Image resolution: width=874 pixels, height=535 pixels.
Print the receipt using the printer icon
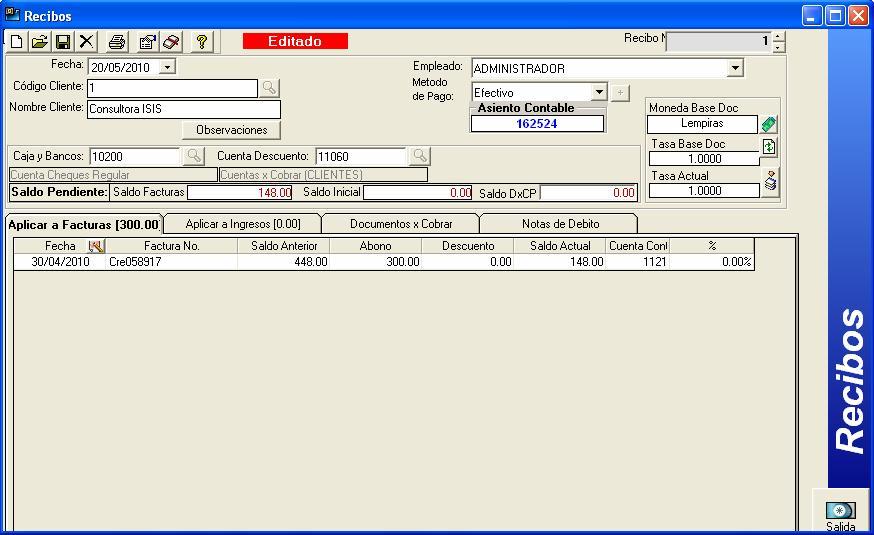[117, 42]
